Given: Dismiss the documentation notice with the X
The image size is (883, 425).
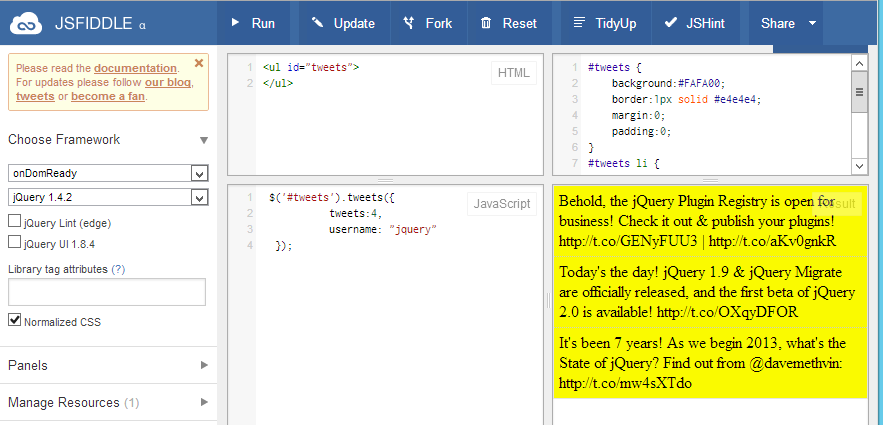Looking at the screenshot, I should (x=198, y=63).
